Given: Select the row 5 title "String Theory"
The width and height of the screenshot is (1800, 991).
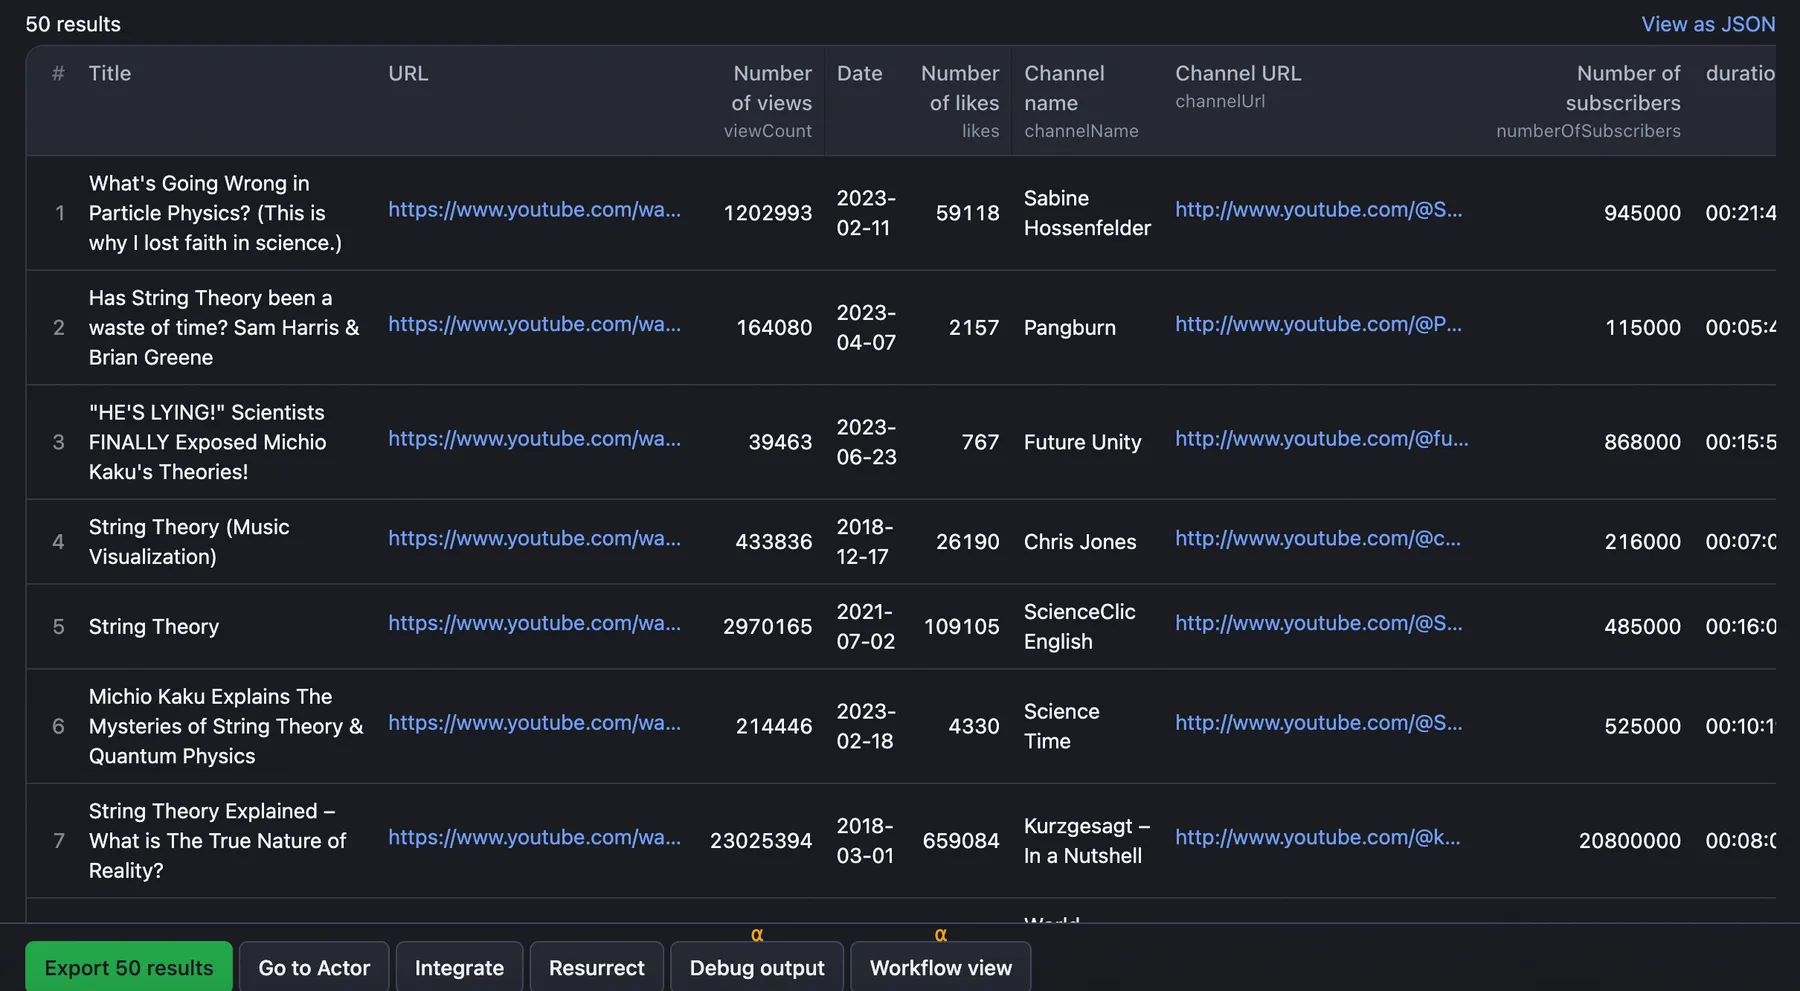Looking at the screenshot, I should (154, 627).
